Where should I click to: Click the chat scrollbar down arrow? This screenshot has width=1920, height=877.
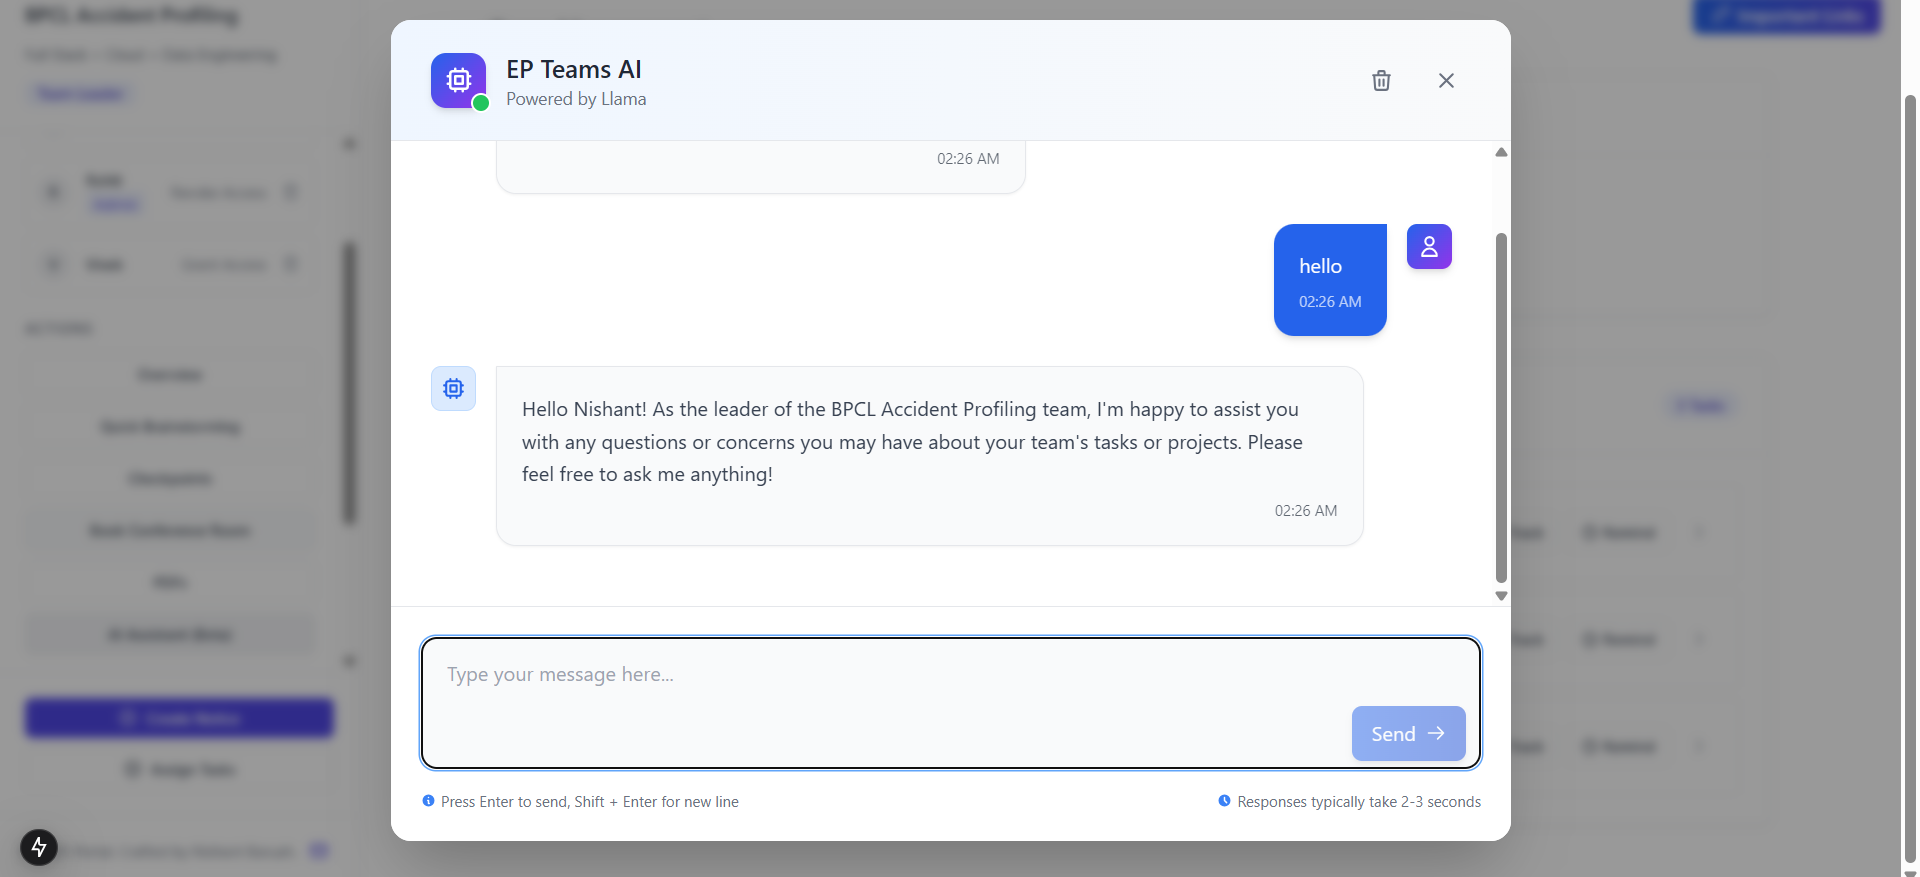(x=1501, y=596)
